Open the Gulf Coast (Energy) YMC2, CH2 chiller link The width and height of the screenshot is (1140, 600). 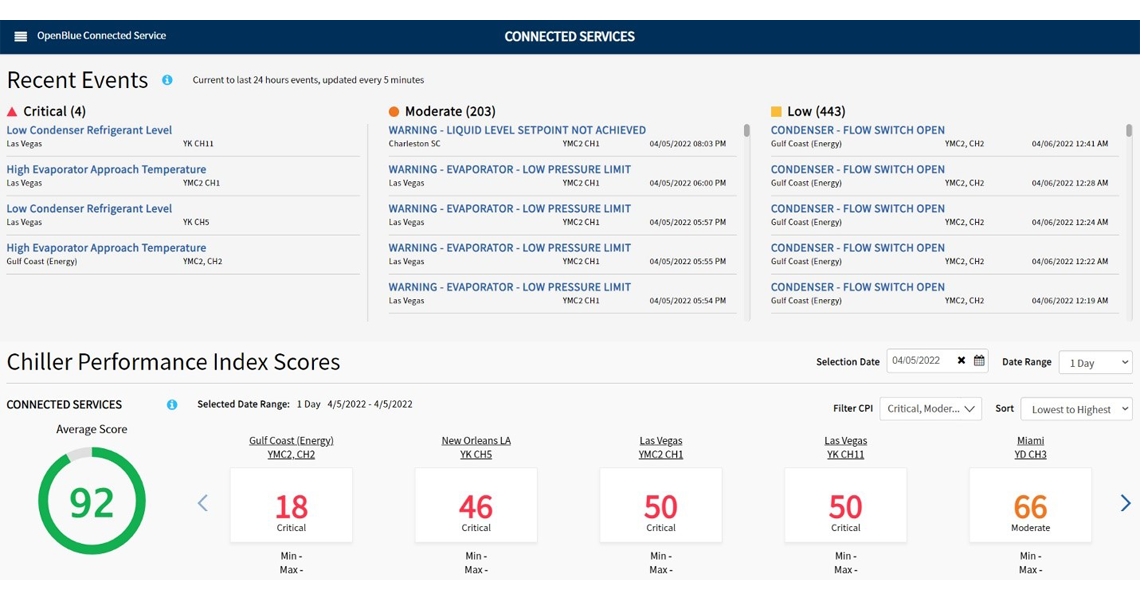point(291,447)
